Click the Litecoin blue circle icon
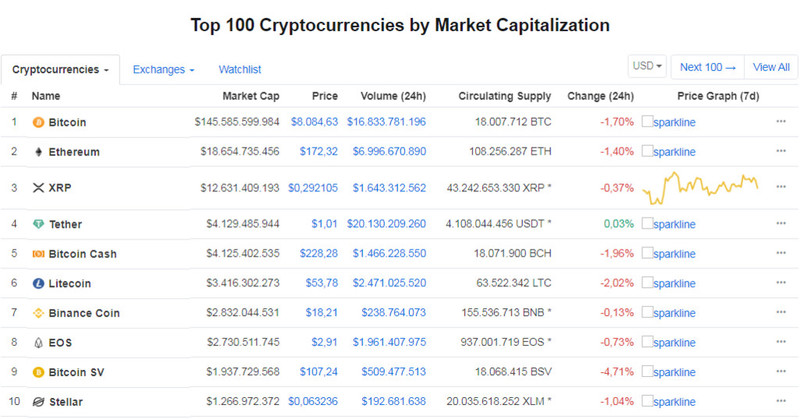The width and height of the screenshot is (800, 419). tap(38, 283)
